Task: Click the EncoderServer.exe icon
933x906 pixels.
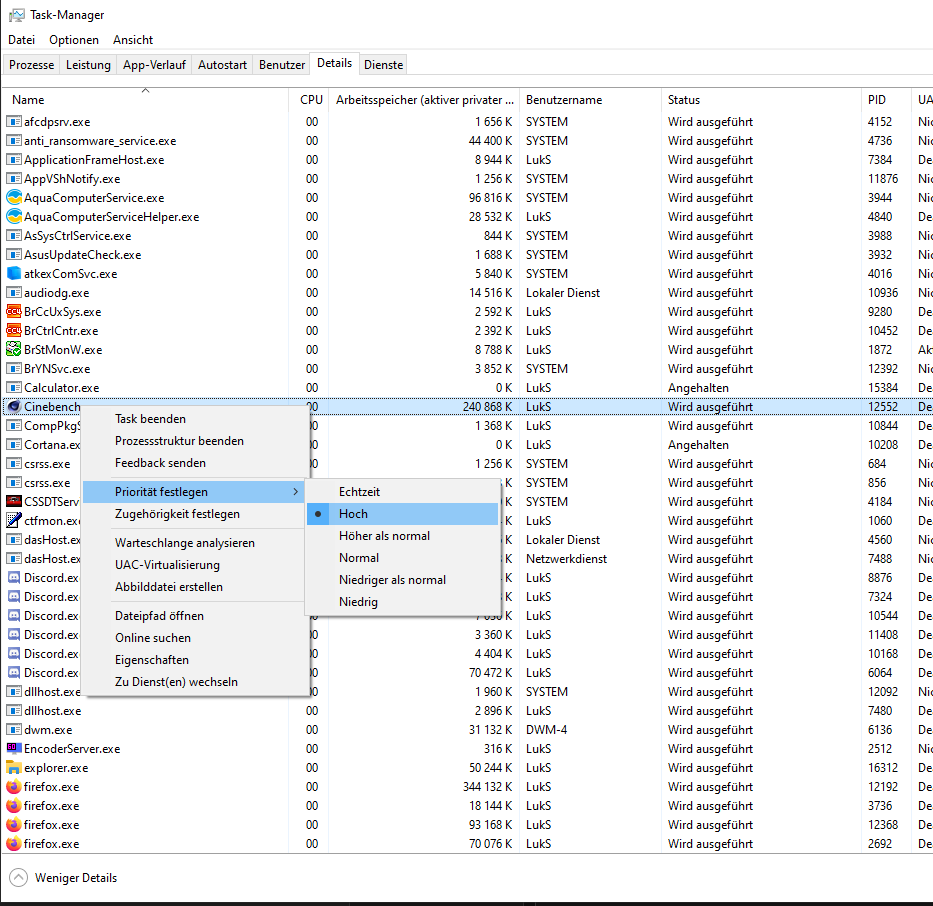Action: pyautogui.click(x=14, y=748)
